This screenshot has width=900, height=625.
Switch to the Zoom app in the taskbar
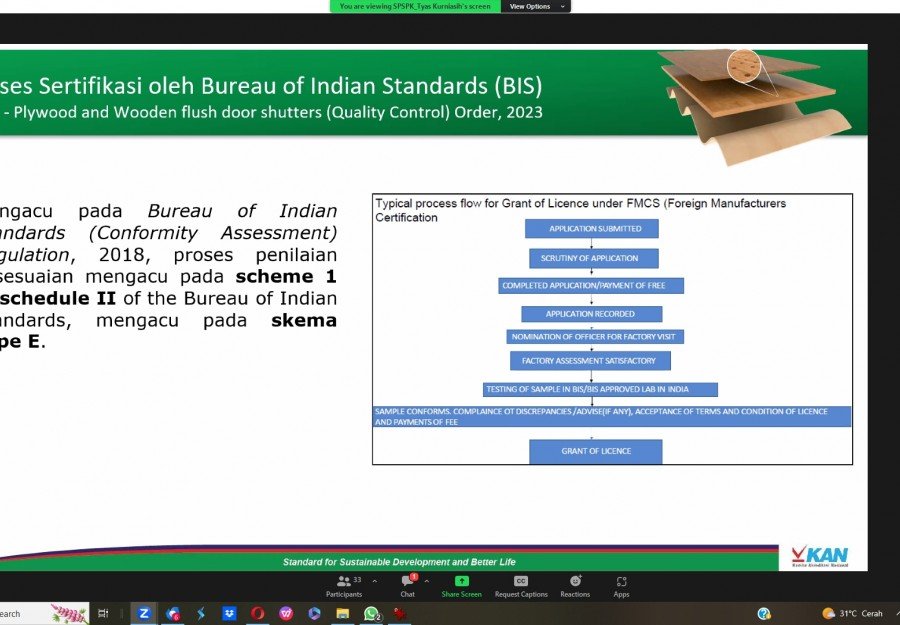pos(144,614)
